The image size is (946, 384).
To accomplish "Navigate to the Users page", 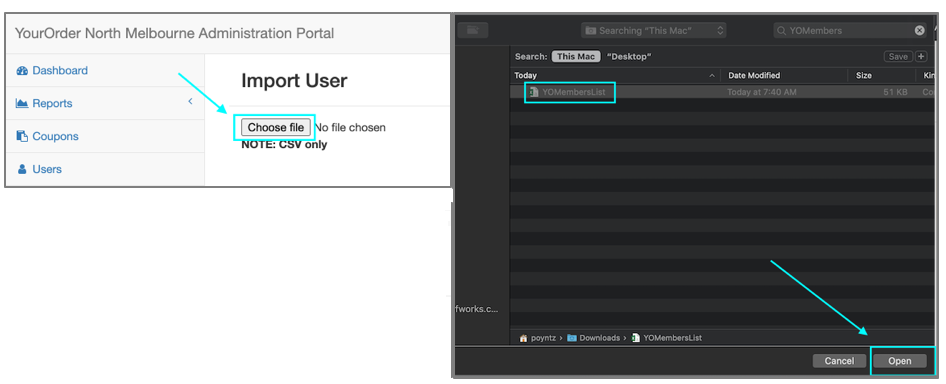I will click(x=47, y=169).
